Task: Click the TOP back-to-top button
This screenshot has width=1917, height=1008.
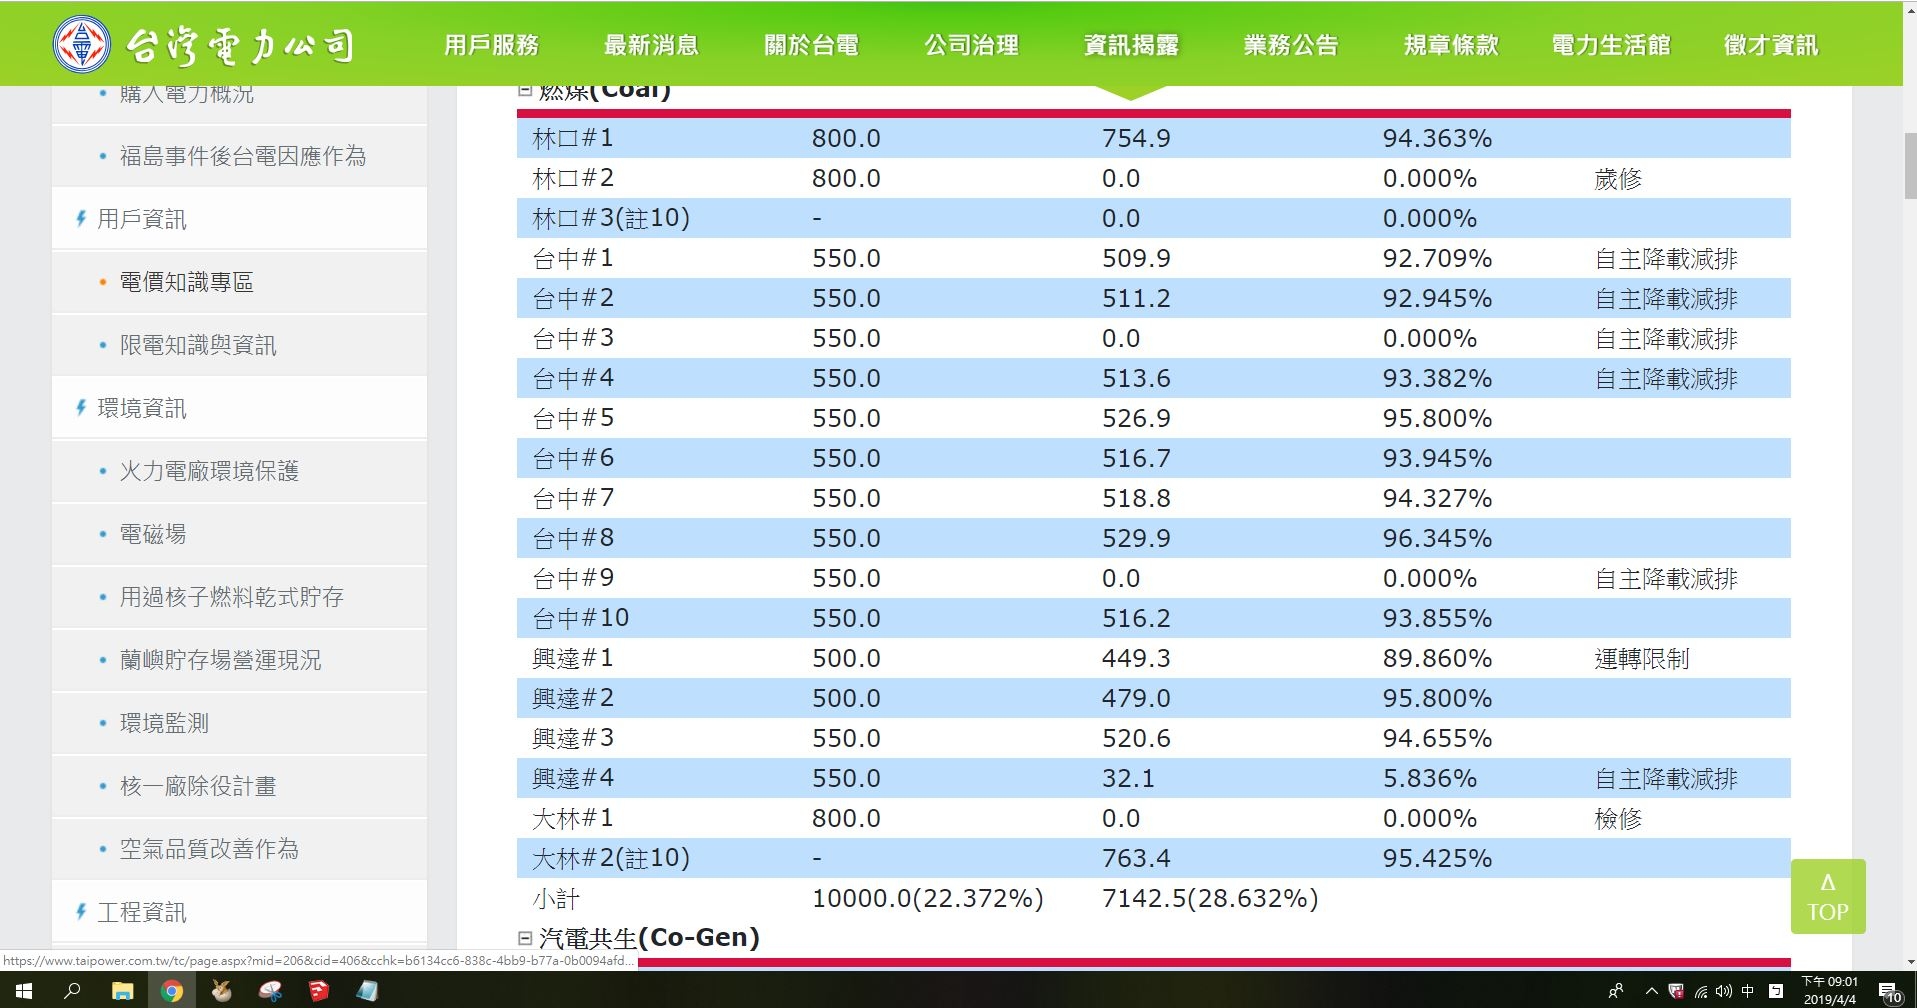Action: tap(1827, 897)
